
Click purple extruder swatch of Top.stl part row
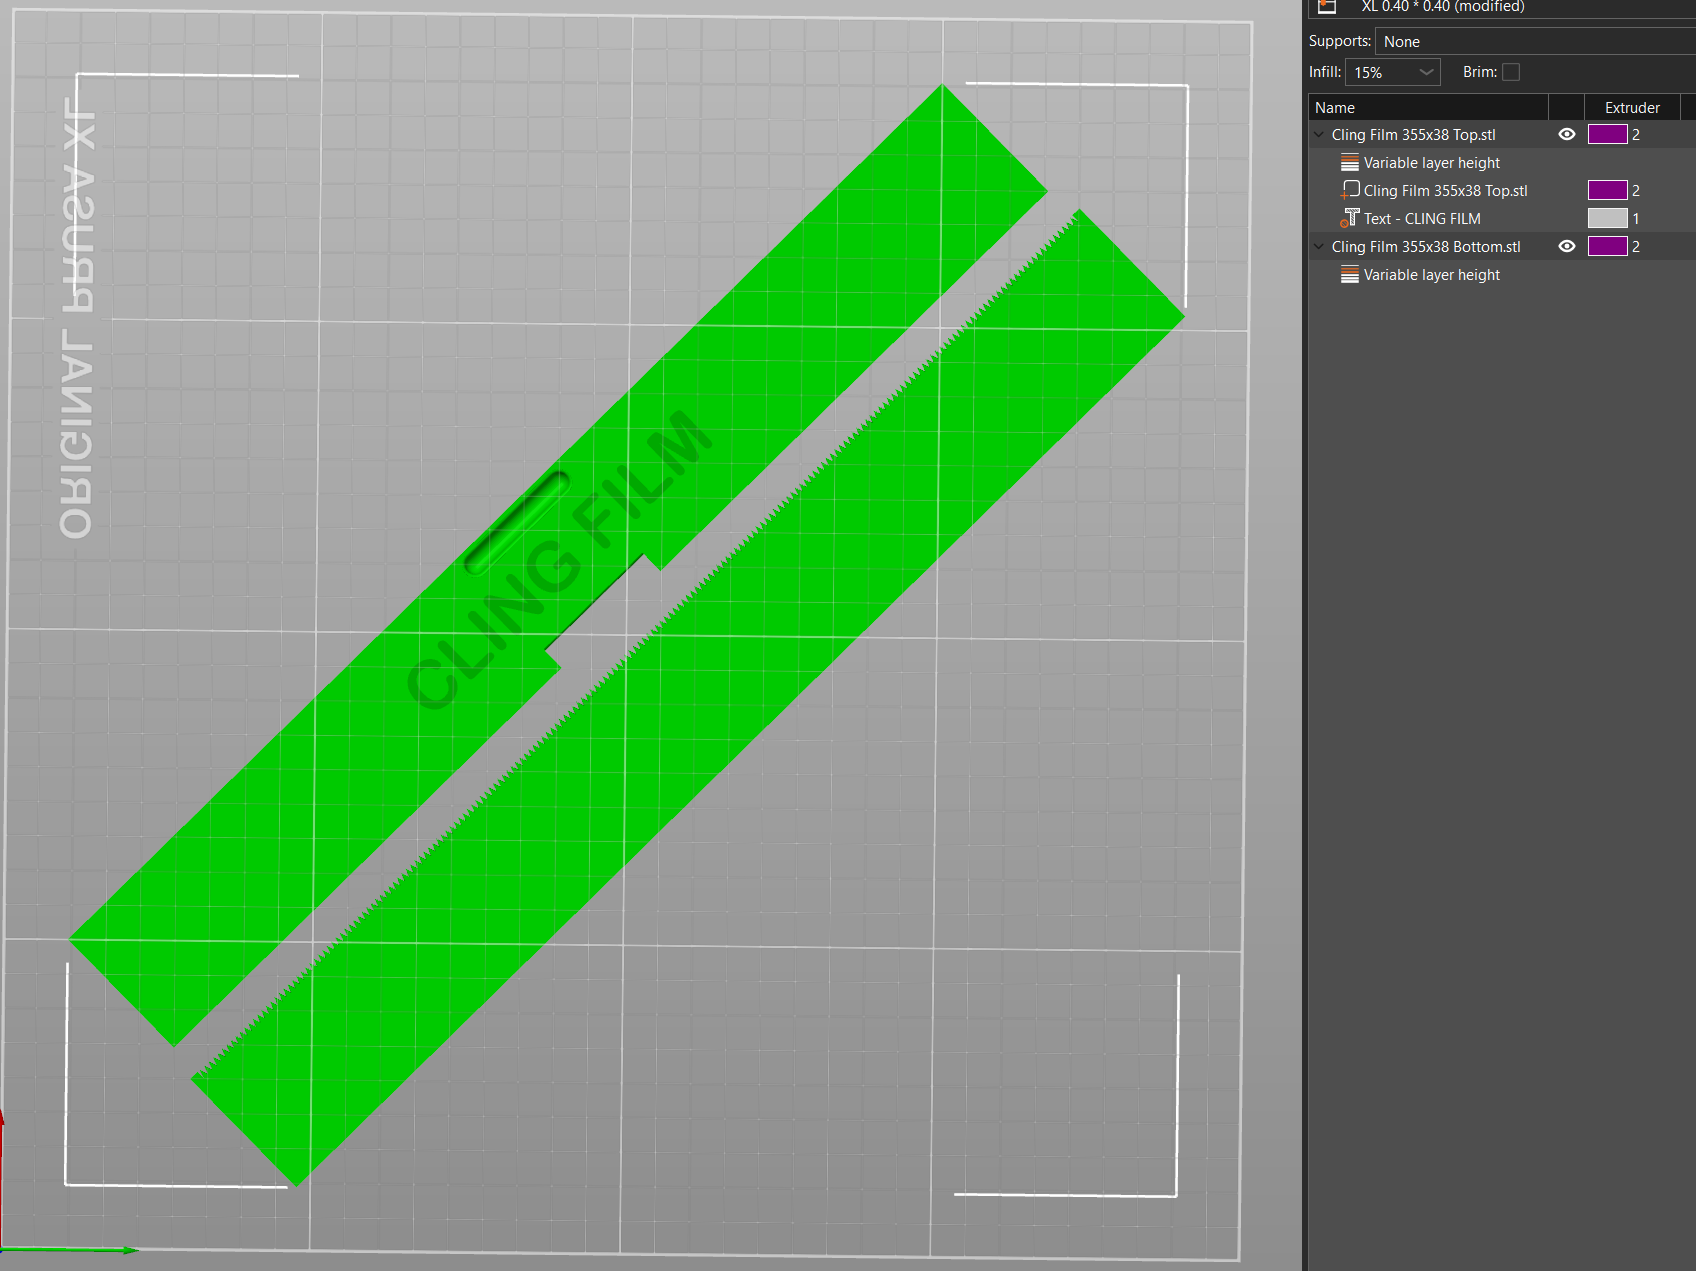point(1607,190)
